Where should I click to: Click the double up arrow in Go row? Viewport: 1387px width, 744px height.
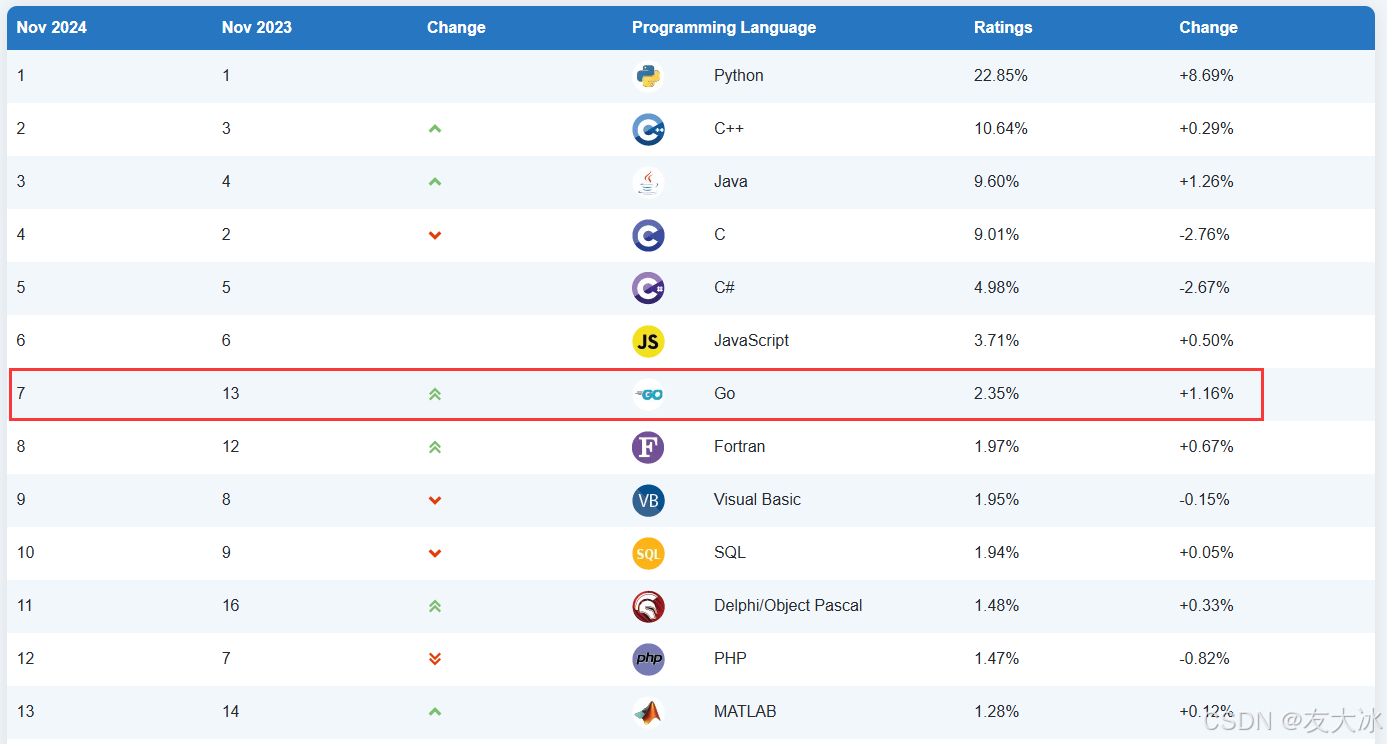pos(435,394)
